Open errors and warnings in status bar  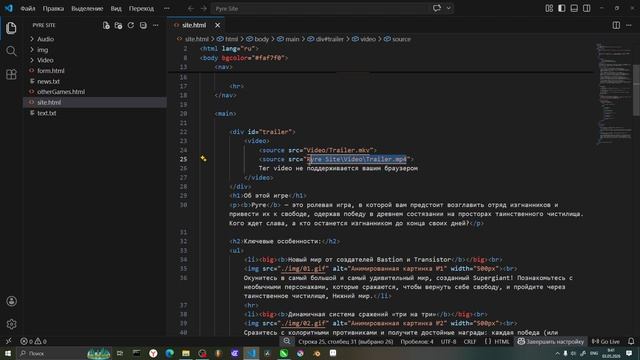(x=33, y=341)
